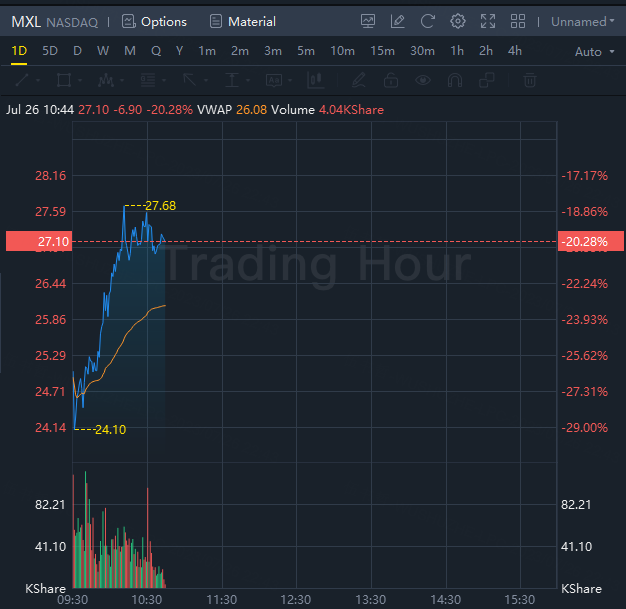Open the Options page

[x=154, y=21]
